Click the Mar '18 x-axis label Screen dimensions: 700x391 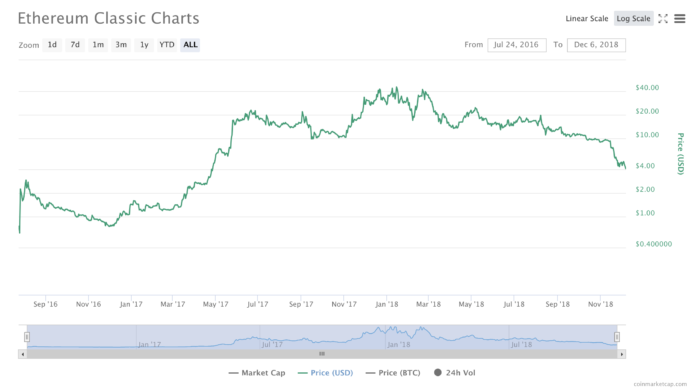pos(428,304)
